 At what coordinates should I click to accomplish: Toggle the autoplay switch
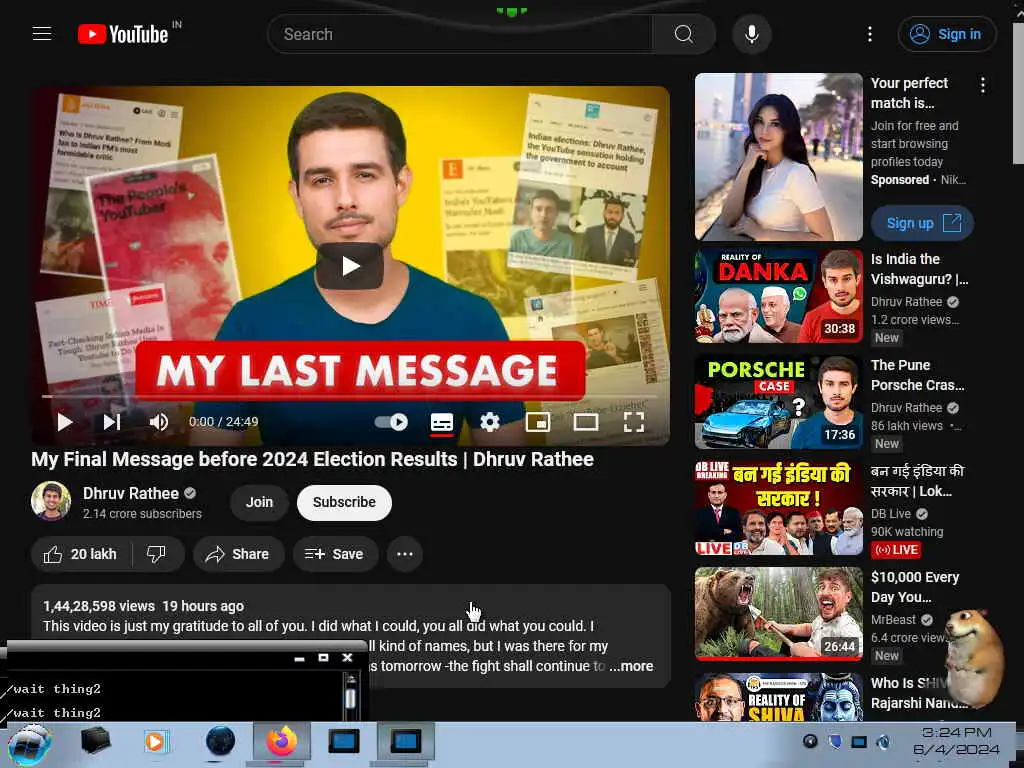coord(391,422)
